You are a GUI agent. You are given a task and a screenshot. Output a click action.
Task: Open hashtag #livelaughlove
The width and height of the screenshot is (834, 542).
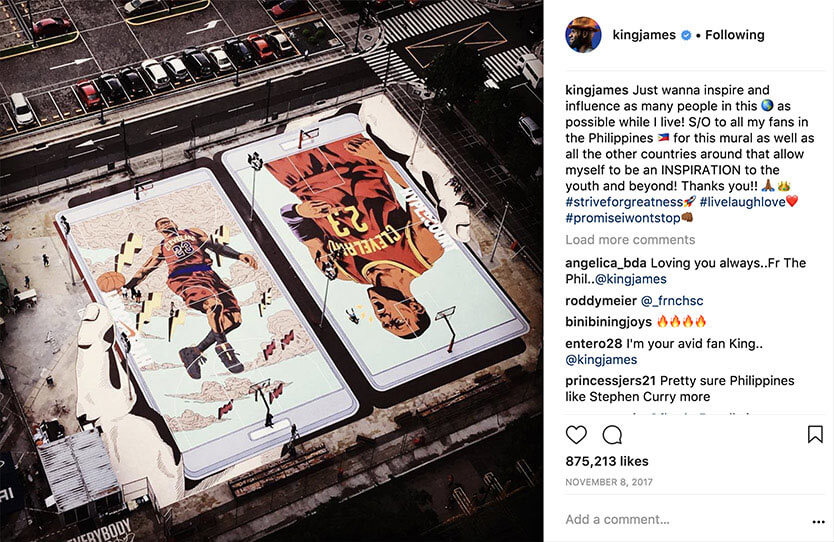click(x=743, y=202)
